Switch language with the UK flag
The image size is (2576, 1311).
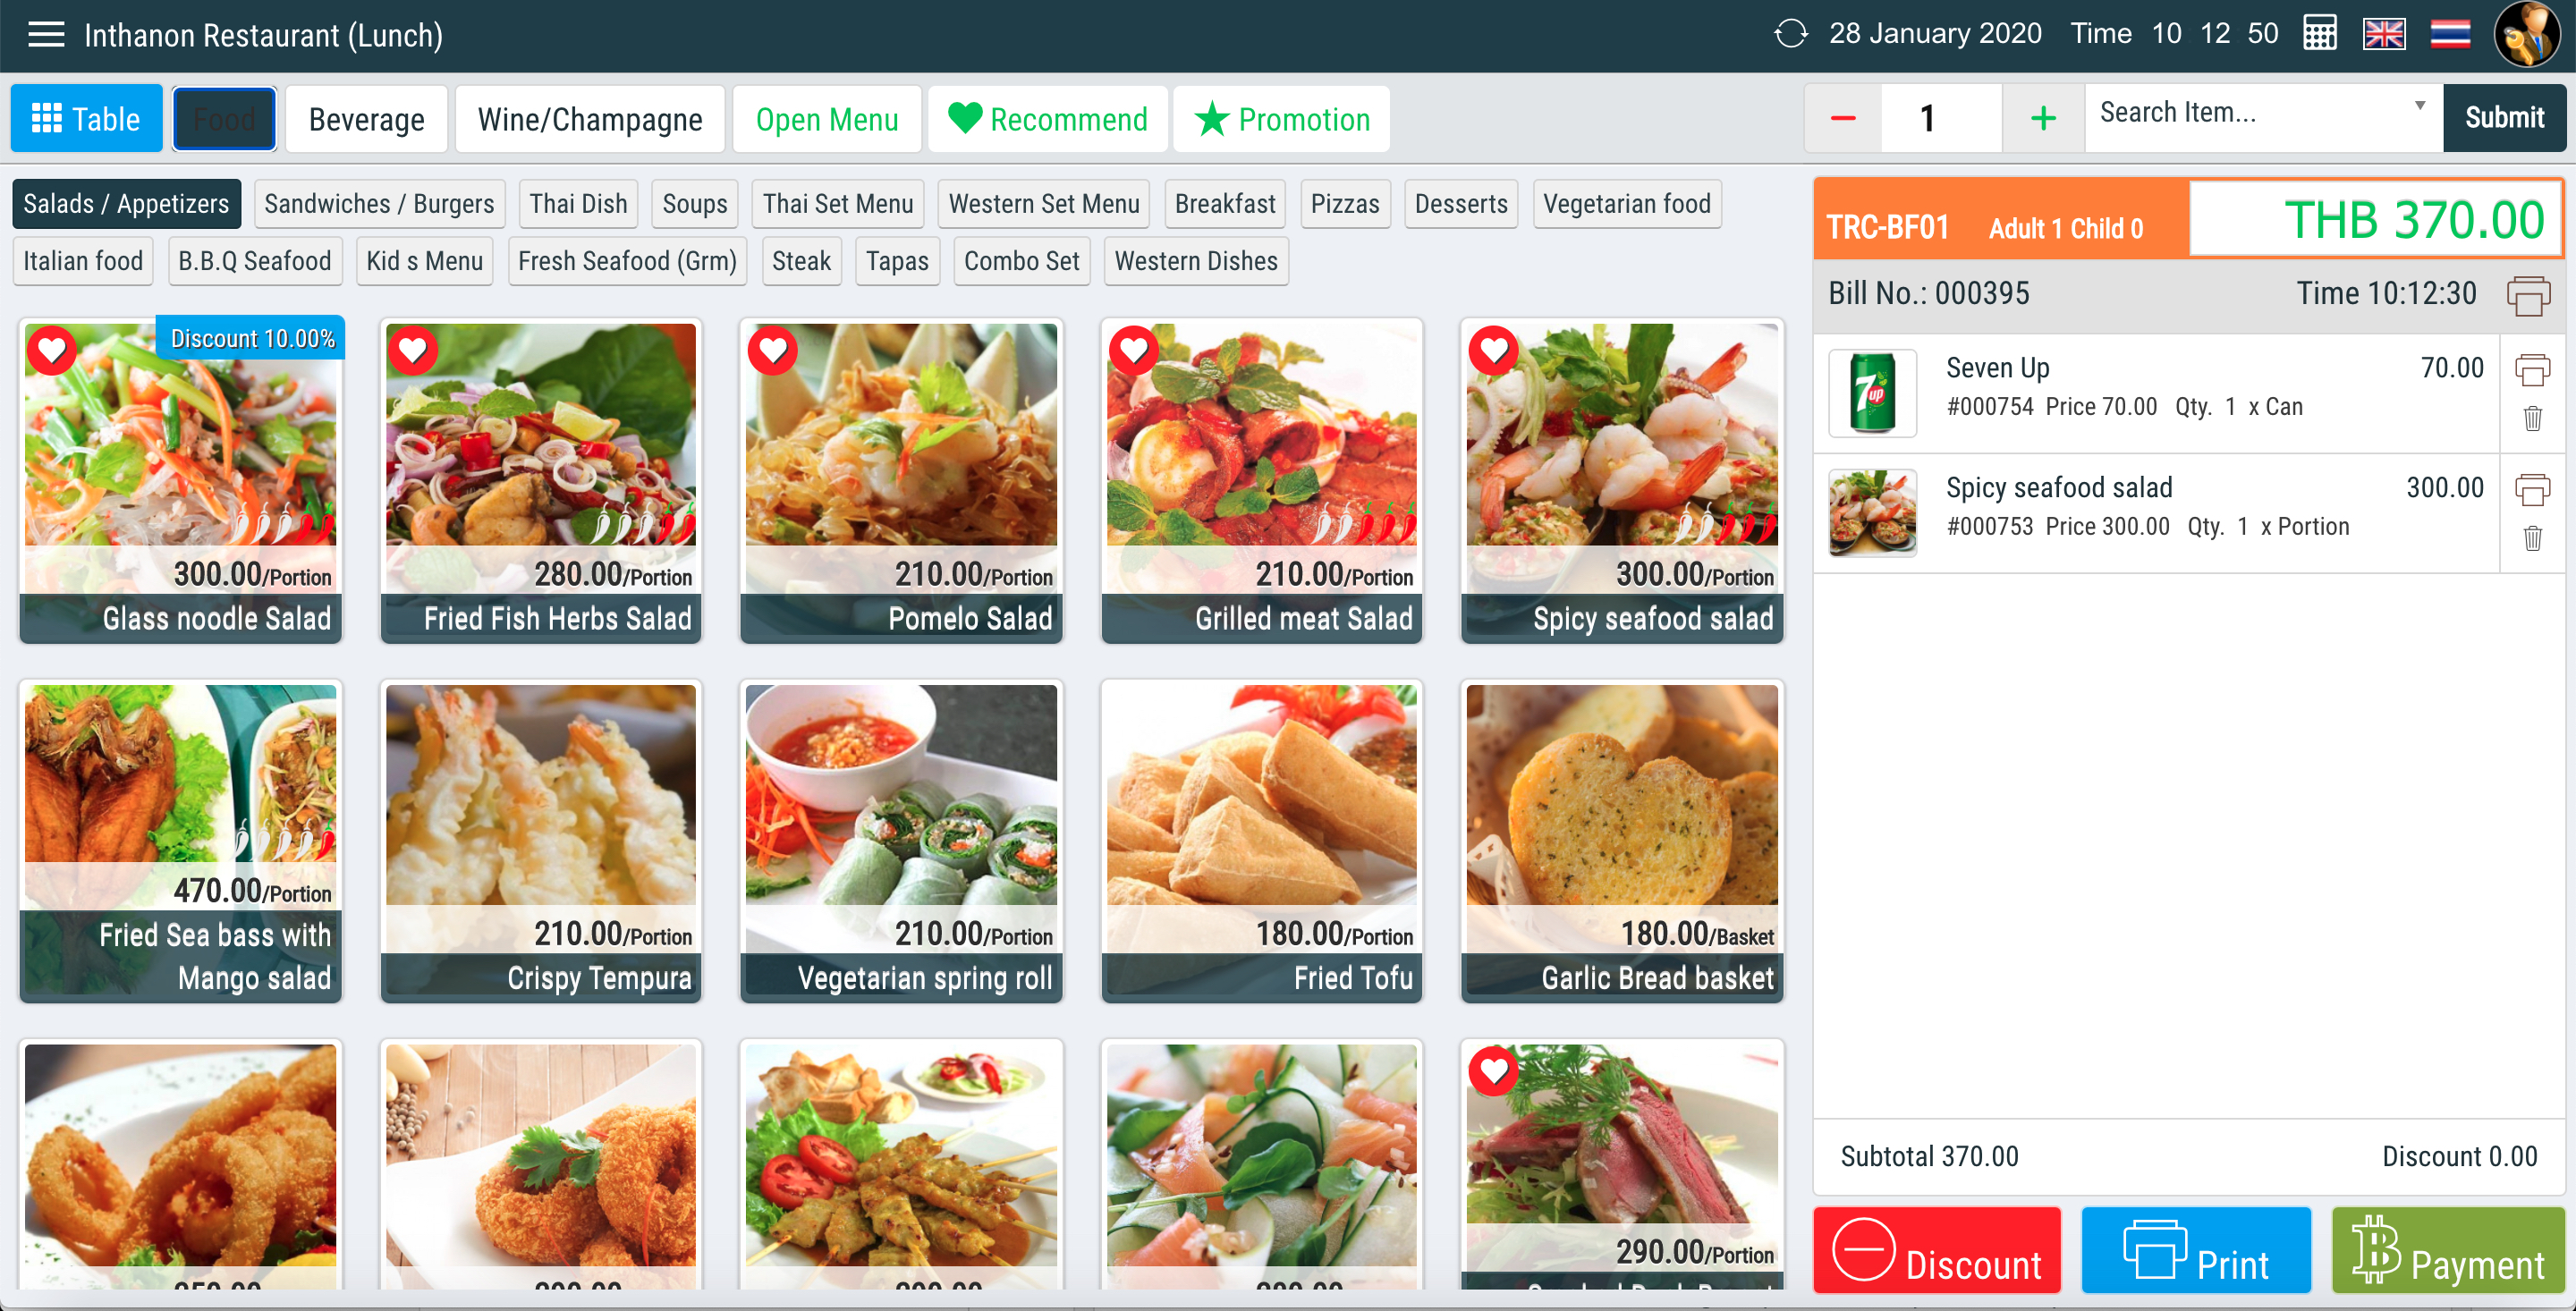click(x=2384, y=34)
